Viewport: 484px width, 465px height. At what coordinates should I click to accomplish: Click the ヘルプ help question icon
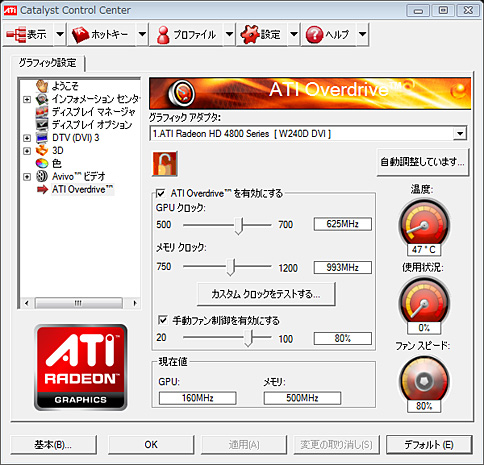click(x=314, y=34)
